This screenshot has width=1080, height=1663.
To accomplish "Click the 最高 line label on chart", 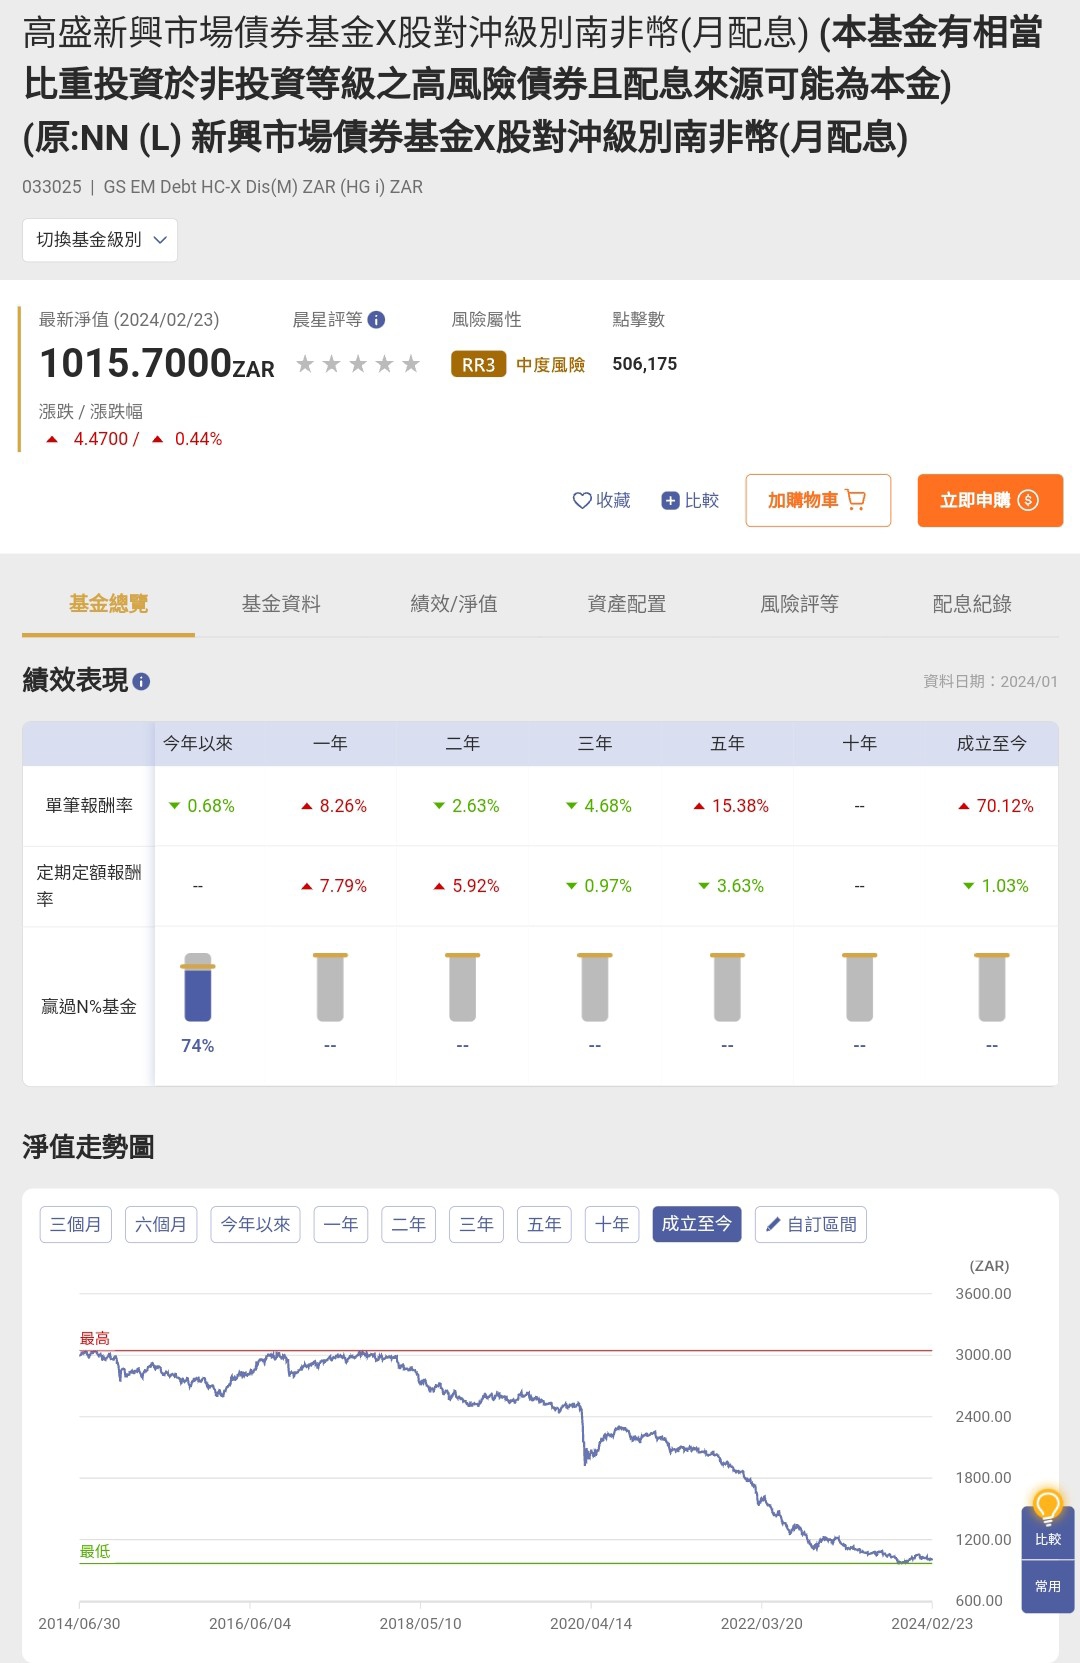I will pos(95,1338).
